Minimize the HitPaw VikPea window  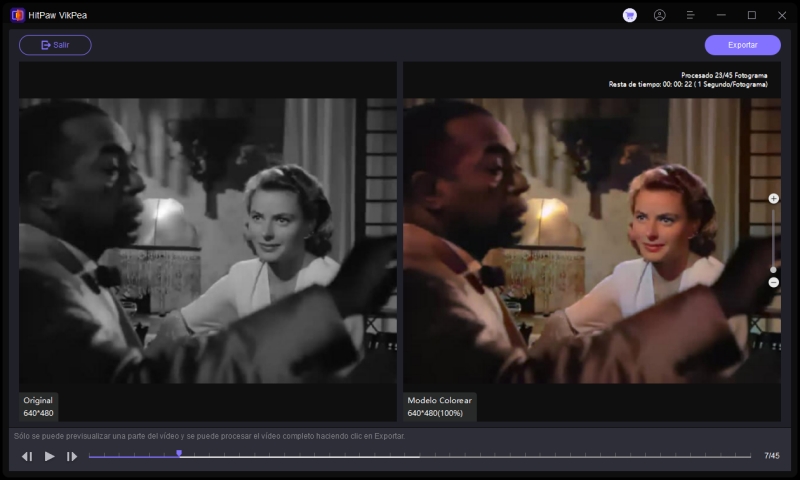point(721,15)
